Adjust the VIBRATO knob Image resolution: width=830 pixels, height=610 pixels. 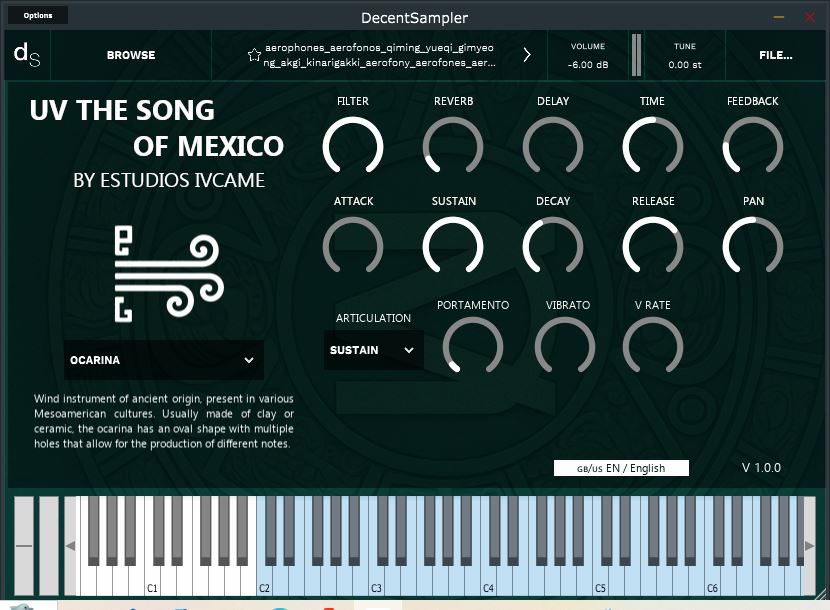click(x=565, y=347)
